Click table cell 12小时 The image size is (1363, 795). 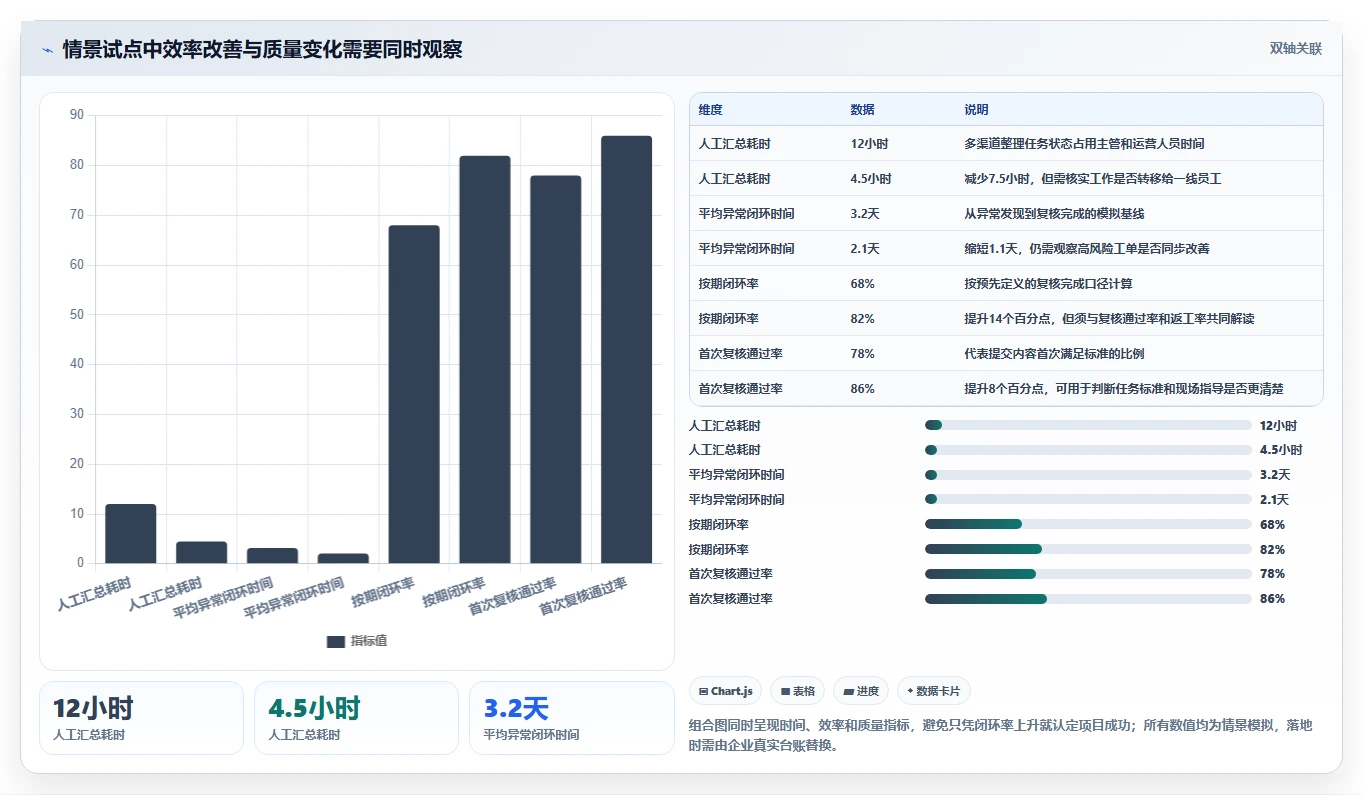click(869, 144)
